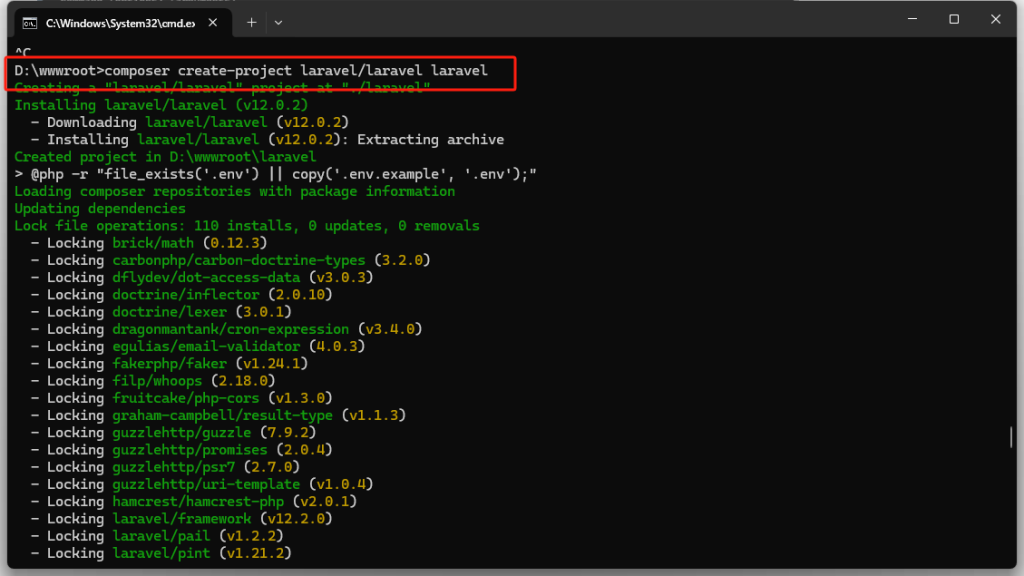Click the dflydev/dot-access-data package name

(206, 278)
